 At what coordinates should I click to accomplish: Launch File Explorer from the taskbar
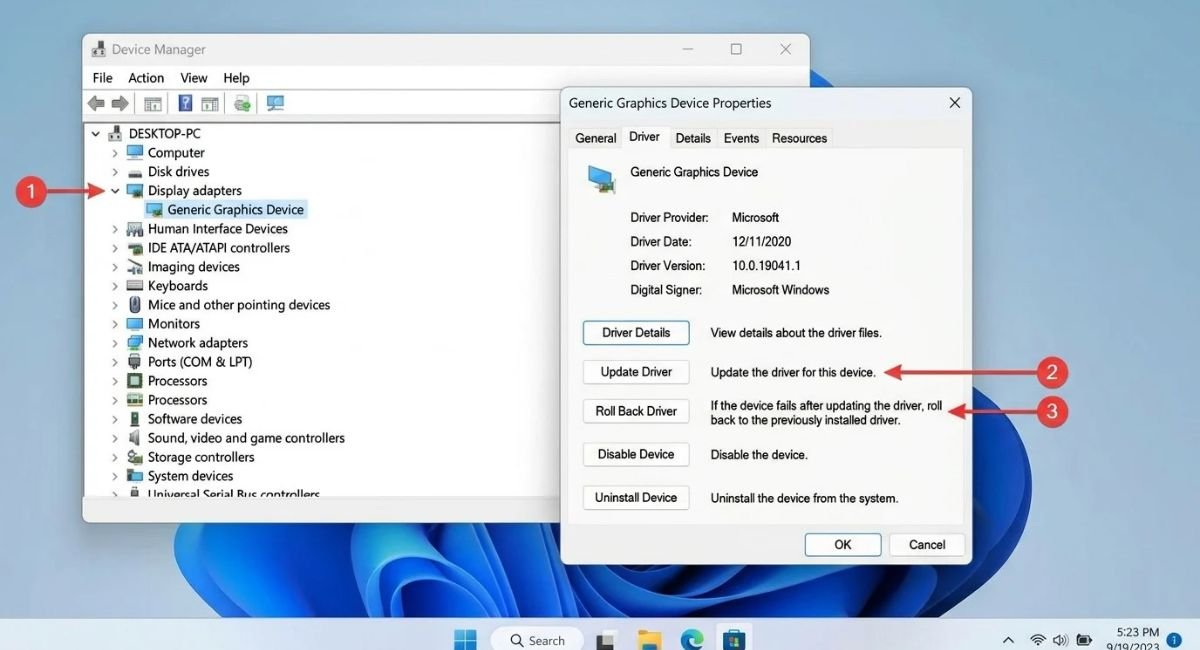pyautogui.click(x=650, y=640)
